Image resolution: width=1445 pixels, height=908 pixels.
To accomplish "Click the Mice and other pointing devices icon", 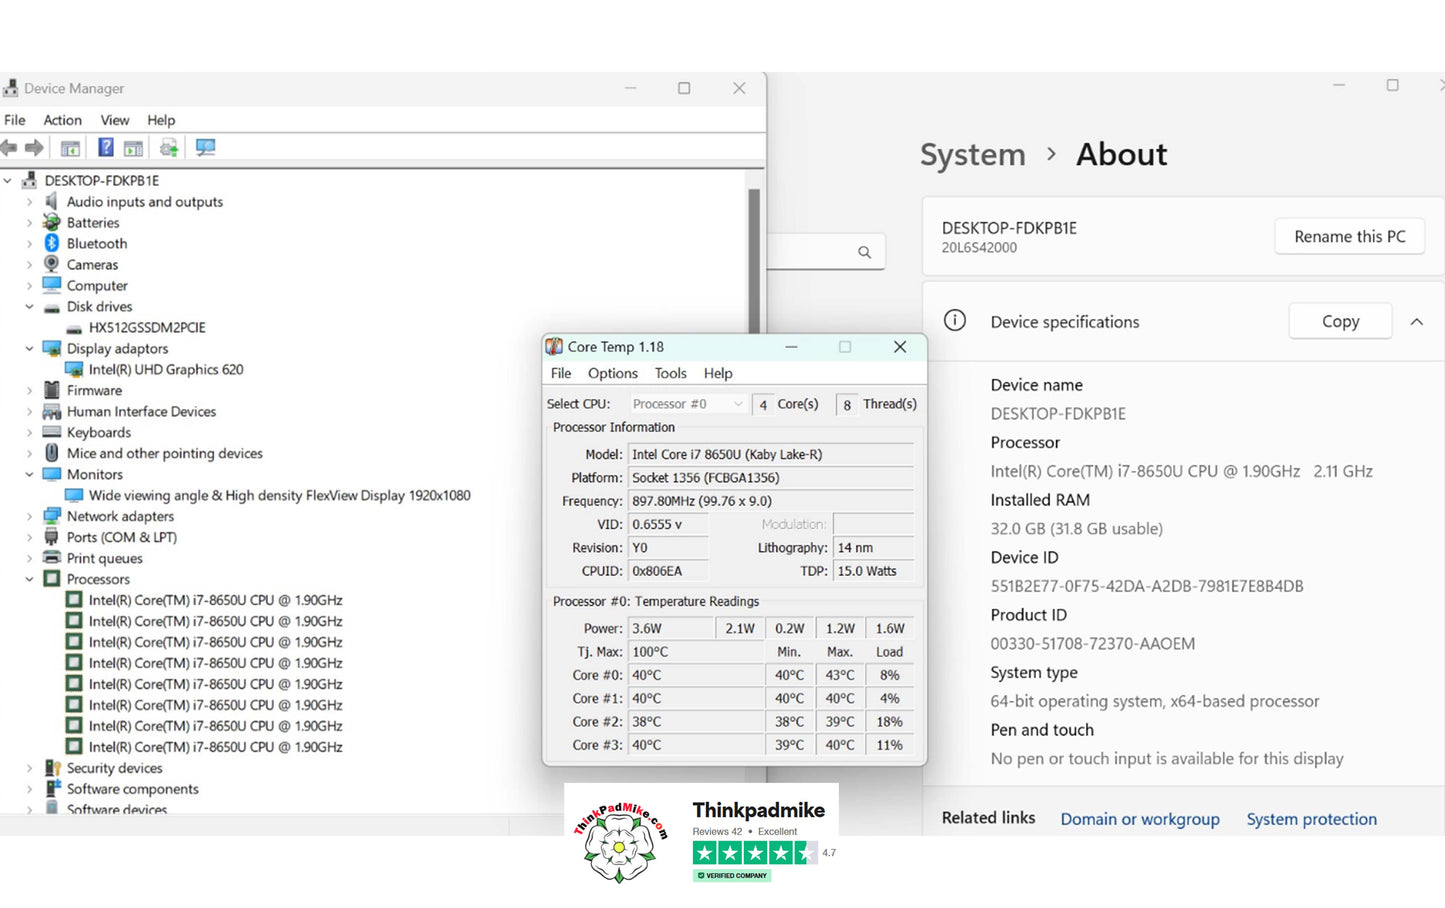I will click(x=52, y=453).
